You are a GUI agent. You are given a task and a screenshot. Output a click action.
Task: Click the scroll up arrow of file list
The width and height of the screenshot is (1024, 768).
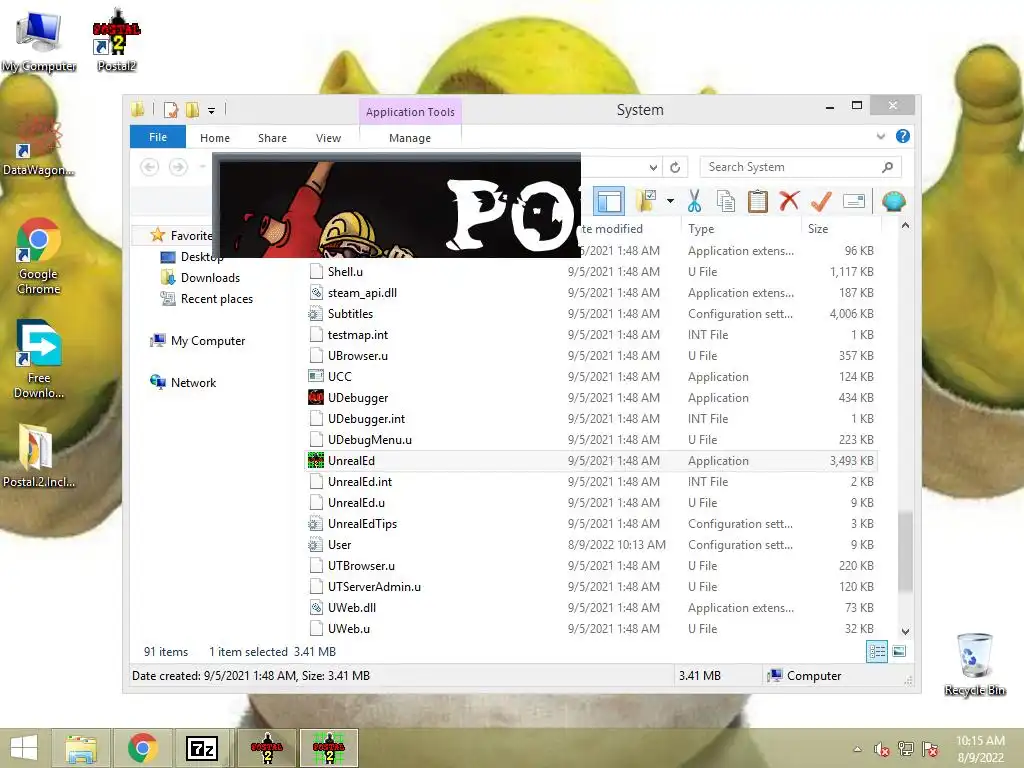click(905, 225)
